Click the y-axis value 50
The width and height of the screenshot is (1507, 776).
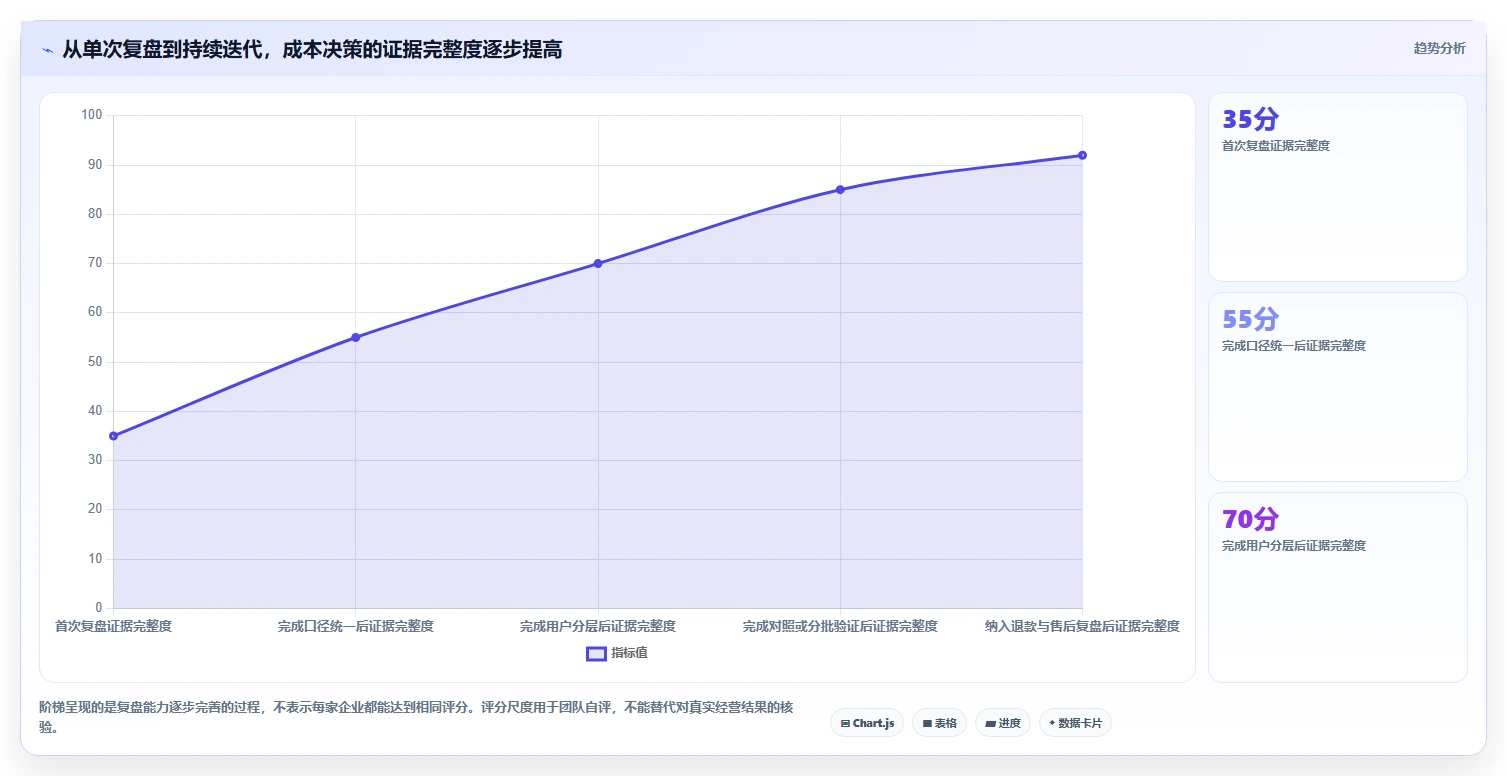(x=95, y=361)
